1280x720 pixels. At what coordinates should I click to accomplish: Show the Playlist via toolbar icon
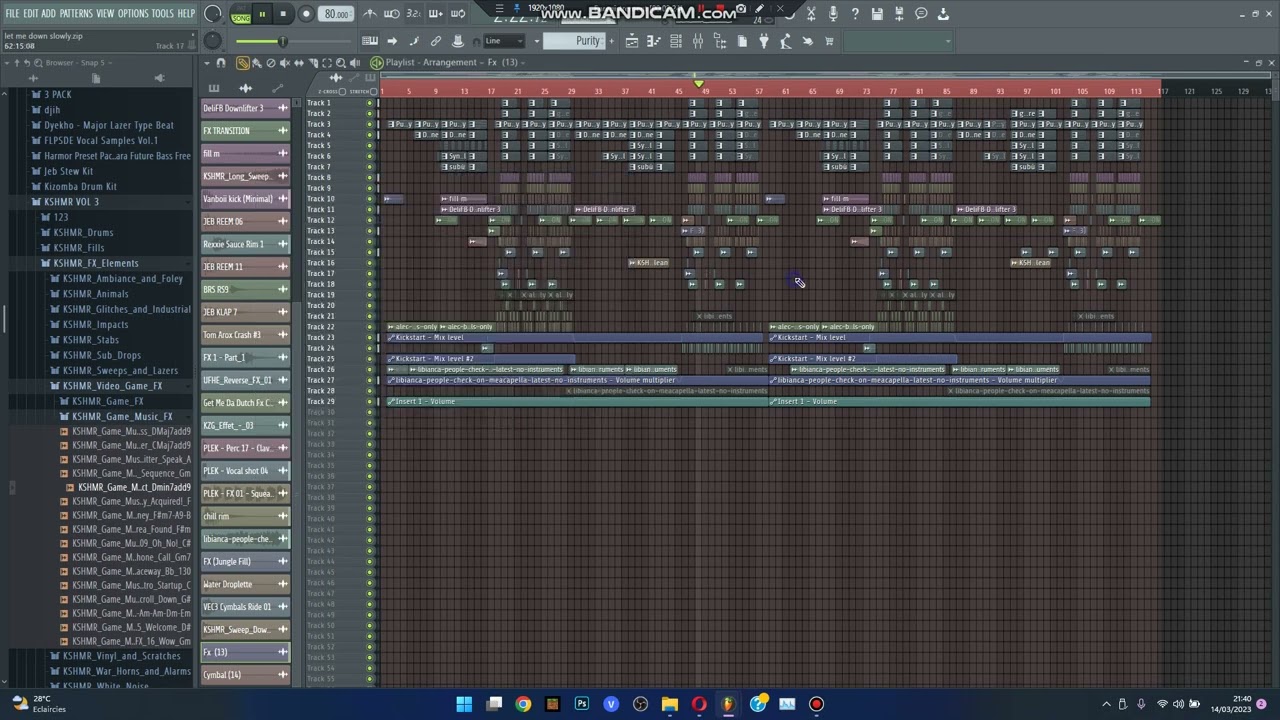[x=632, y=41]
